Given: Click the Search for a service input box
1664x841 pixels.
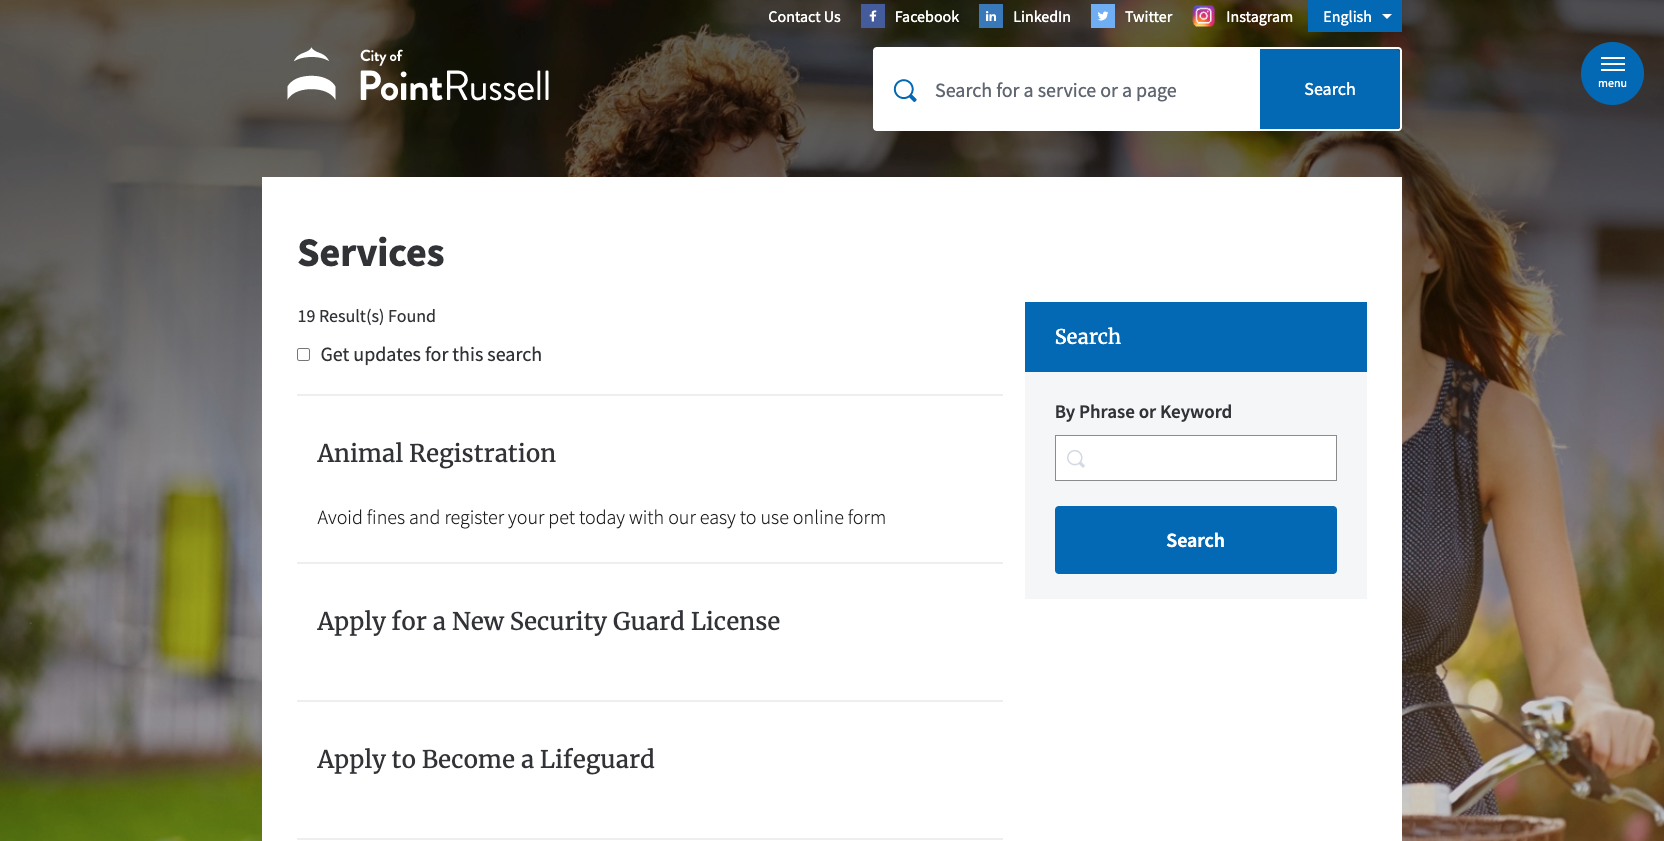Looking at the screenshot, I should tap(1060, 89).
